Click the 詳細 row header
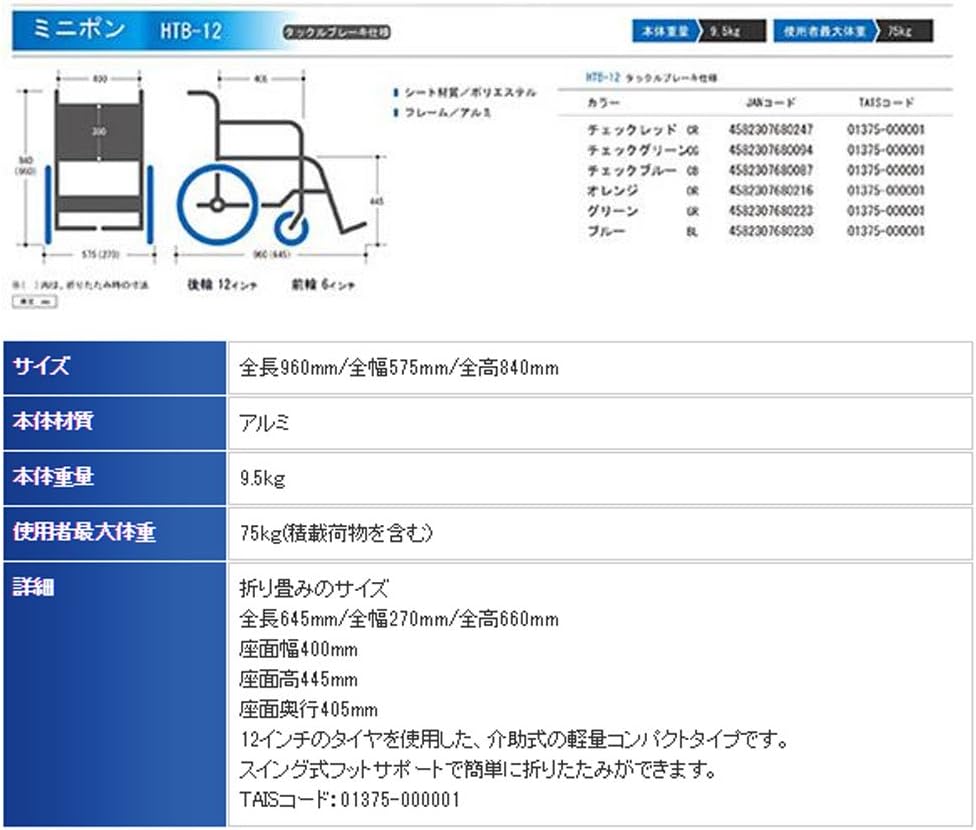976x830 pixels. click(x=115, y=694)
